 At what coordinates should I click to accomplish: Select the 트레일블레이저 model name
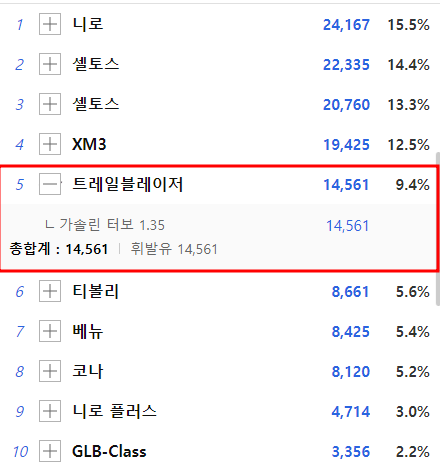(128, 184)
